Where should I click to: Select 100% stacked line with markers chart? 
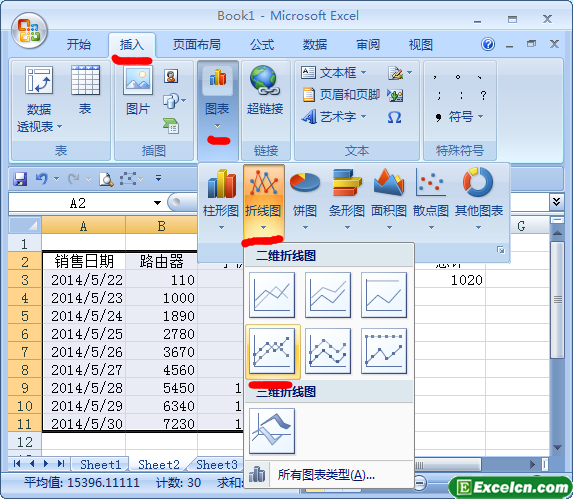[384, 351]
